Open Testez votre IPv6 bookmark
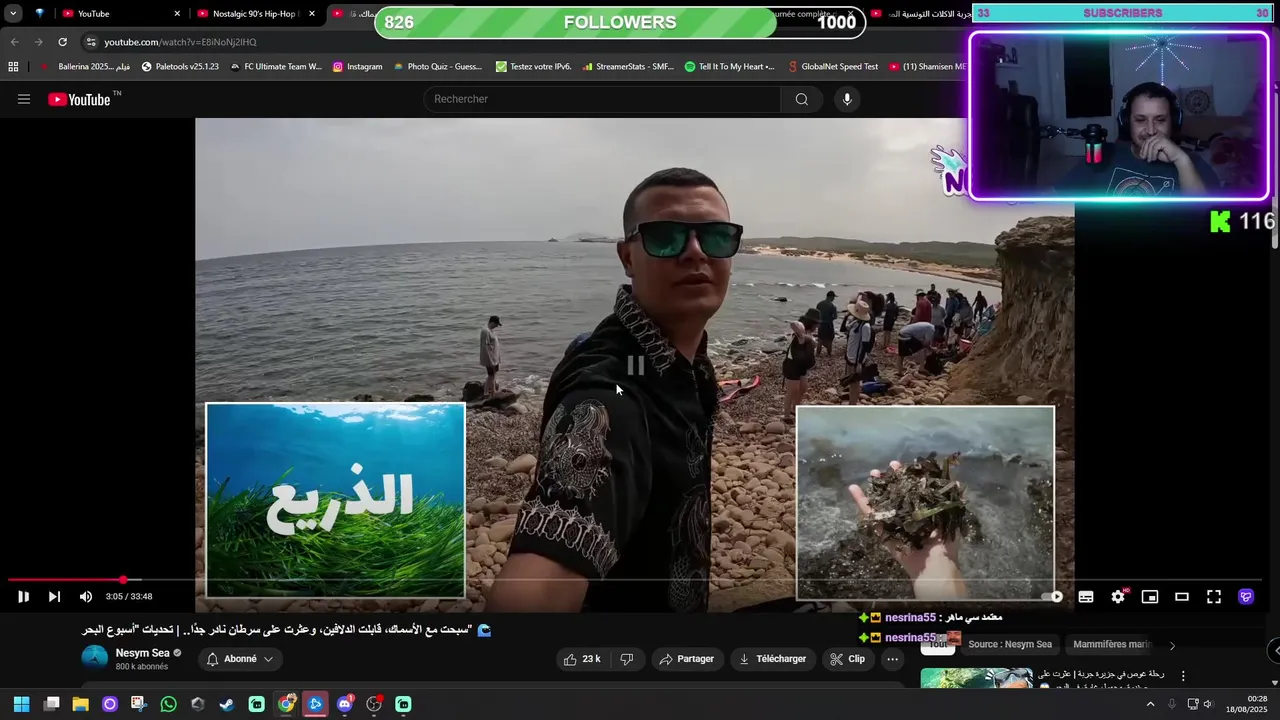This screenshot has height=720, width=1280. 534,67
